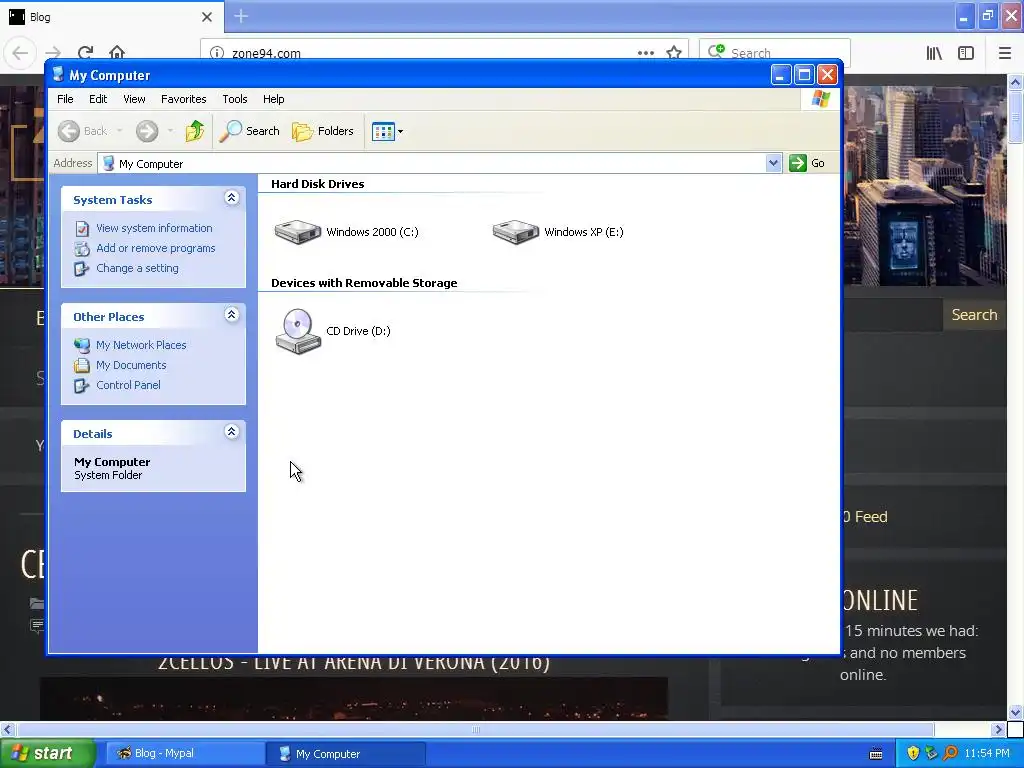
Task: Reload page in Mypal browser
Action: pyautogui.click(x=86, y=52)
